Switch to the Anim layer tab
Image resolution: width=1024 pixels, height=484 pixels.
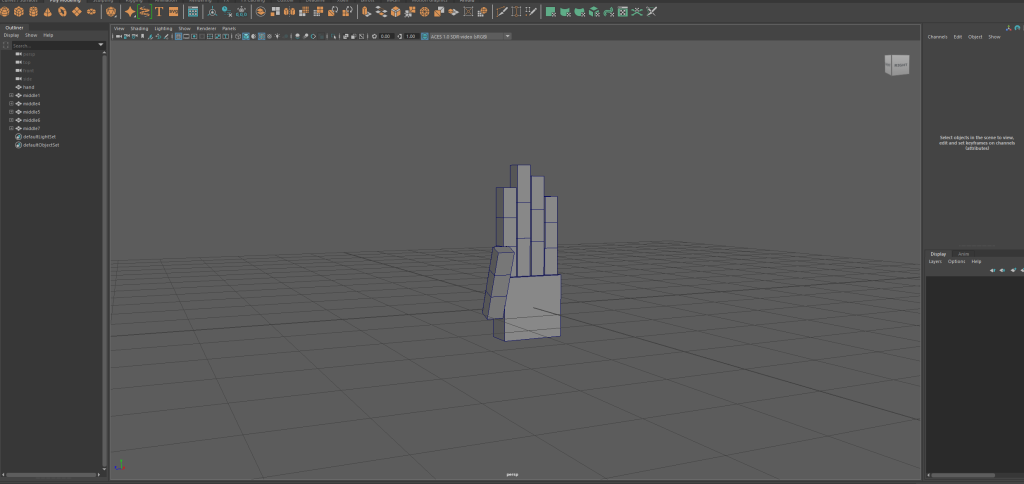click(x=963, y=253)
